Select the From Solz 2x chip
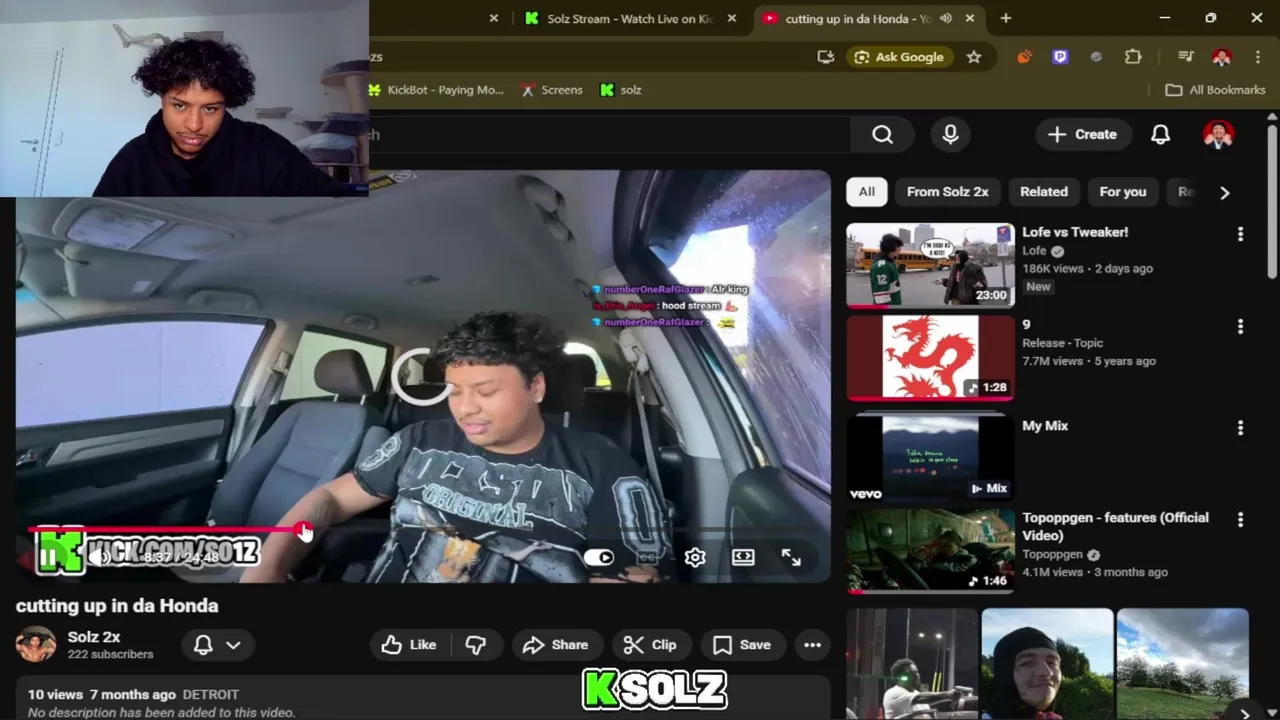Screen dimensions: 1280x720 [947, 192]
